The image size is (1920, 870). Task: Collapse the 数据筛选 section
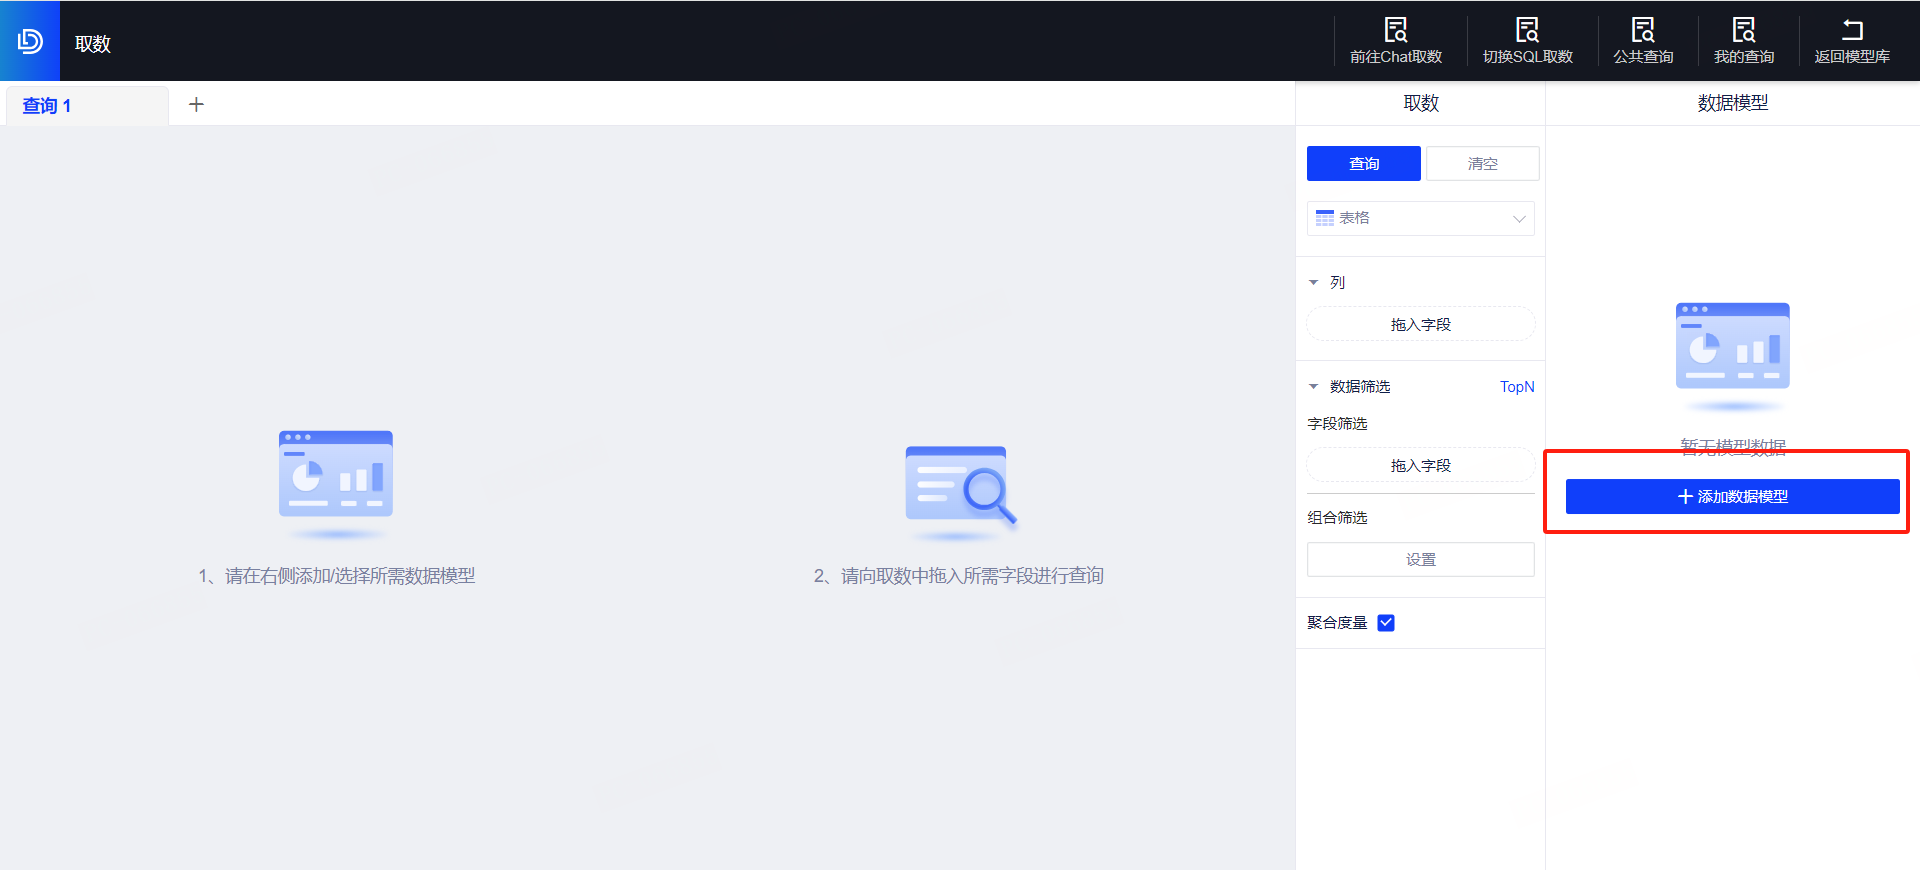[x=1314, y=387]
